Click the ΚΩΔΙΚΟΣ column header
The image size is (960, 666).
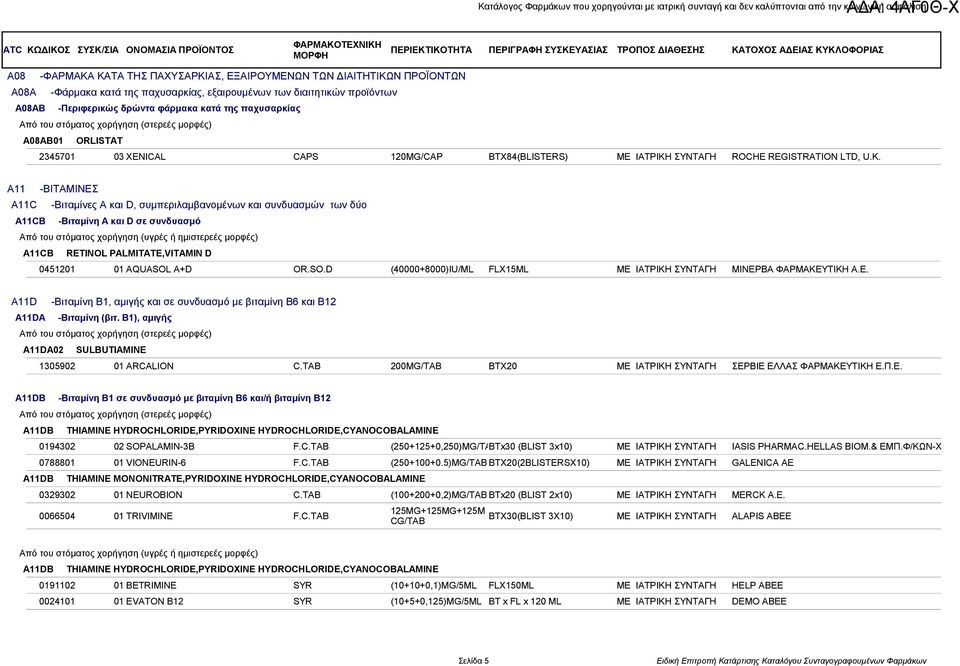pos(49,50)
